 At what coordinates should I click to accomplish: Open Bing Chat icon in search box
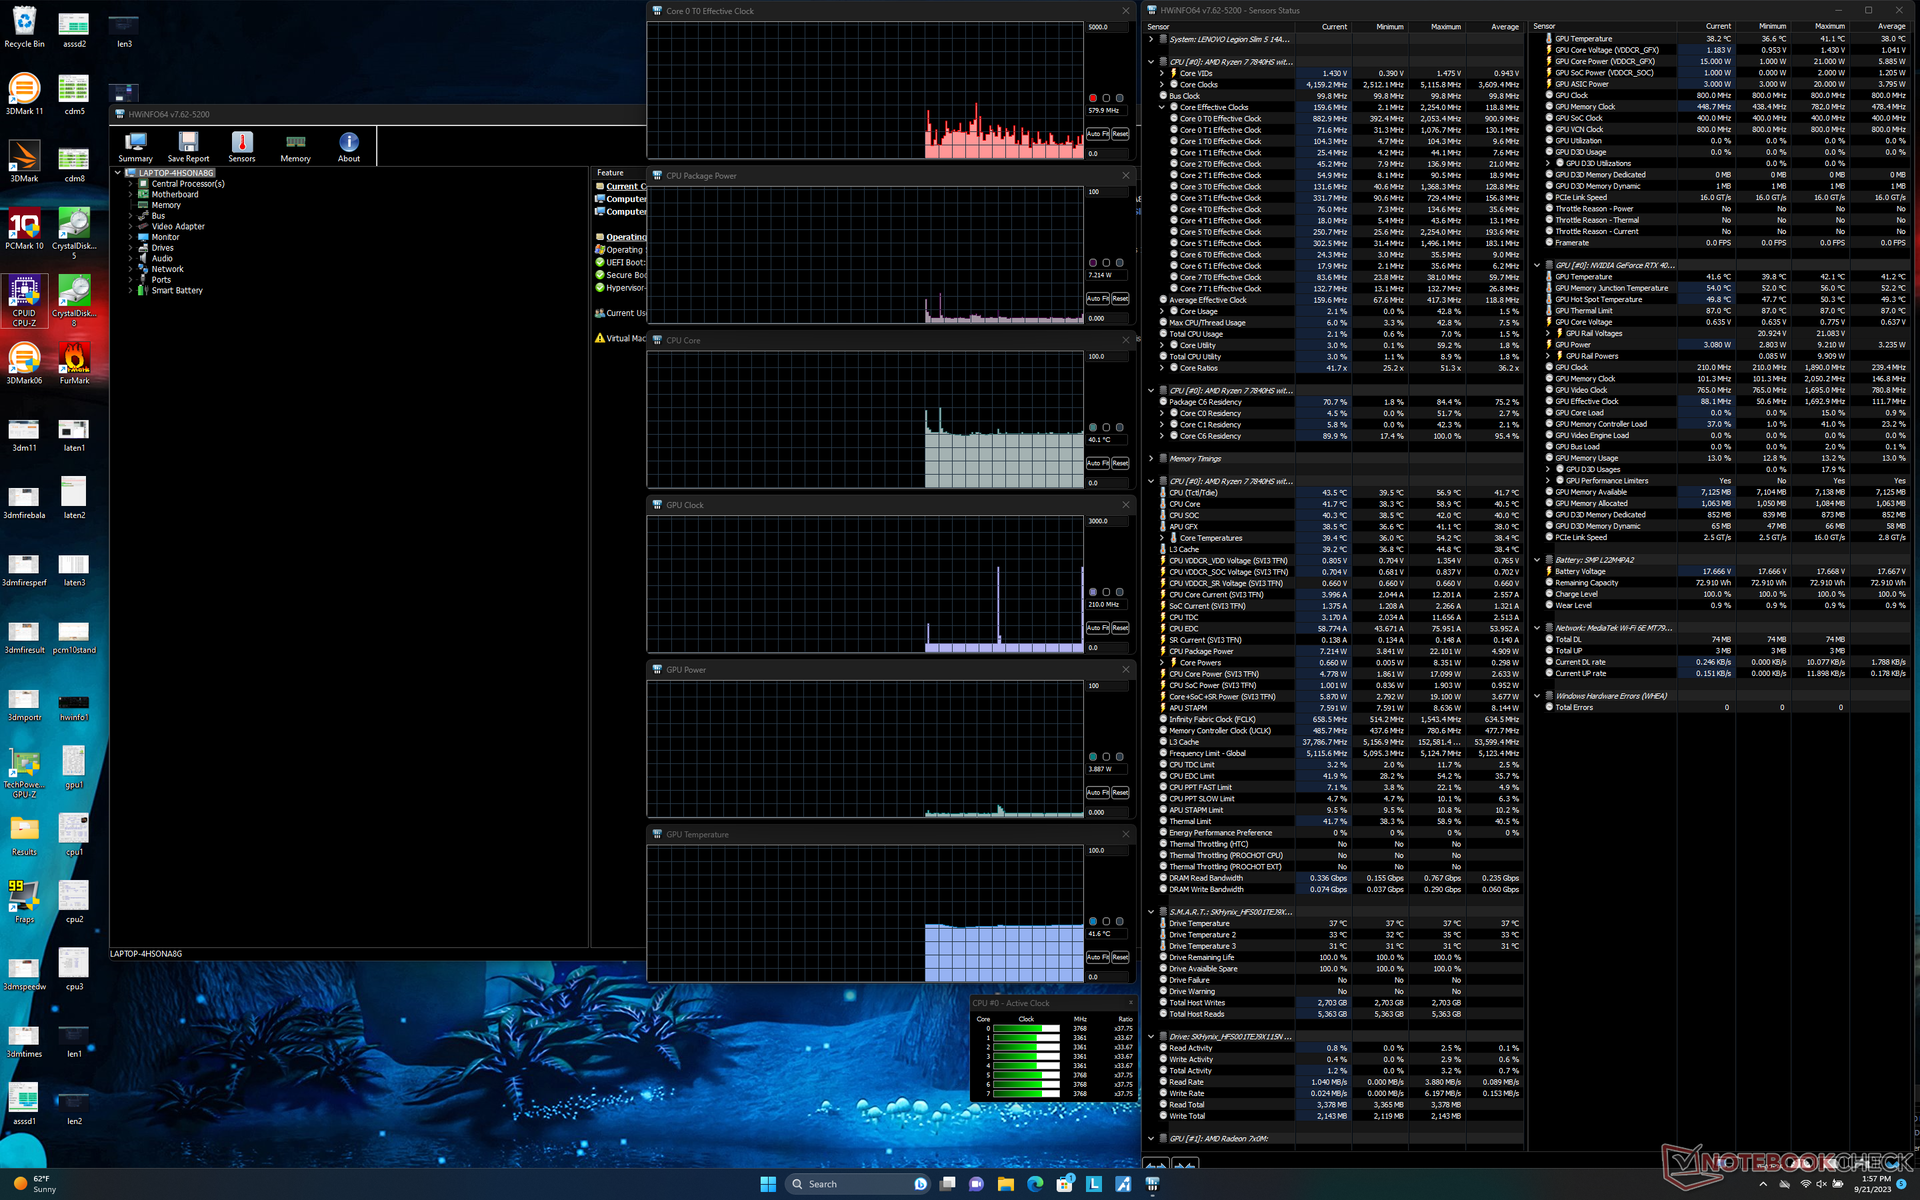(920, 1184)
